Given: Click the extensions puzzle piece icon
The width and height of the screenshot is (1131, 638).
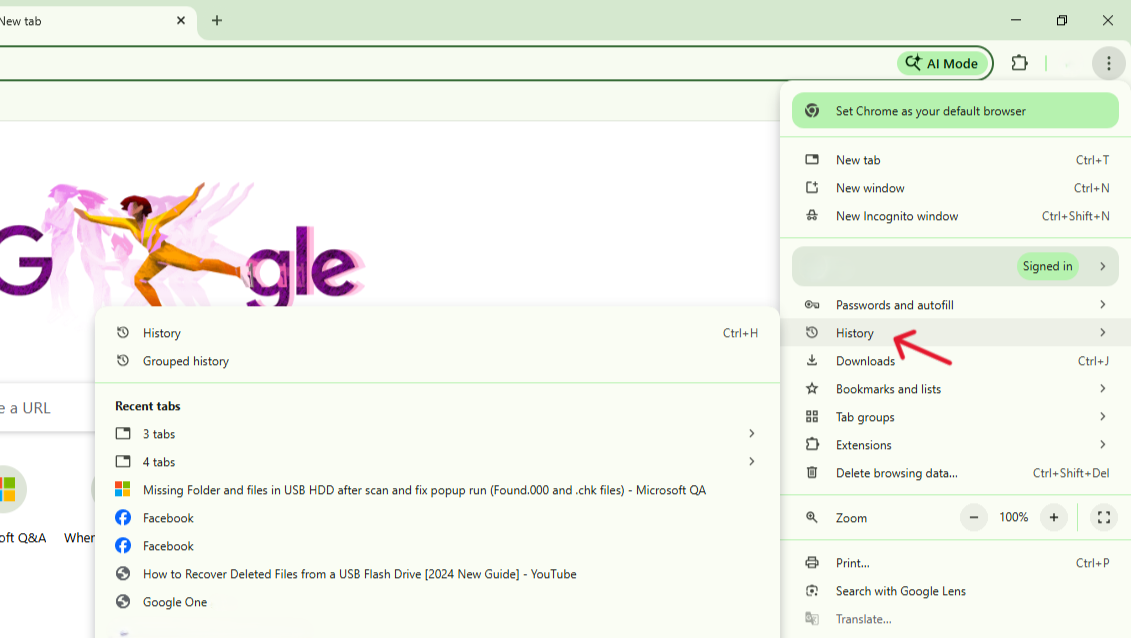Looking at the screenshot, I should 1019,62.
